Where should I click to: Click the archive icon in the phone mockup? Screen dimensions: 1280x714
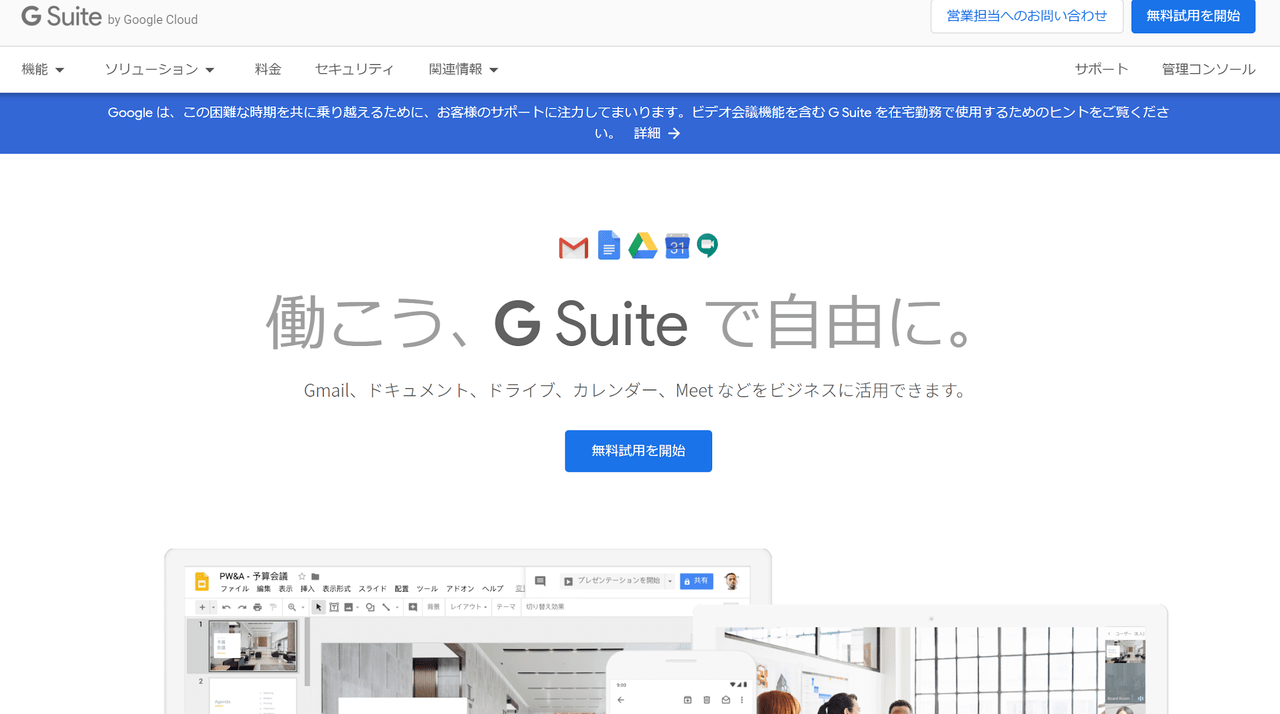click(687, 700)
